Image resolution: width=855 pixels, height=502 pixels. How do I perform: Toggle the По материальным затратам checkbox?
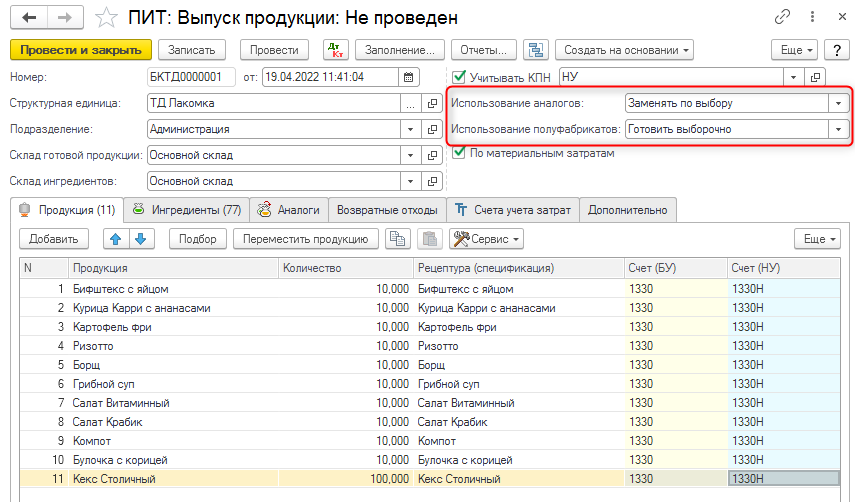(460, 153)
